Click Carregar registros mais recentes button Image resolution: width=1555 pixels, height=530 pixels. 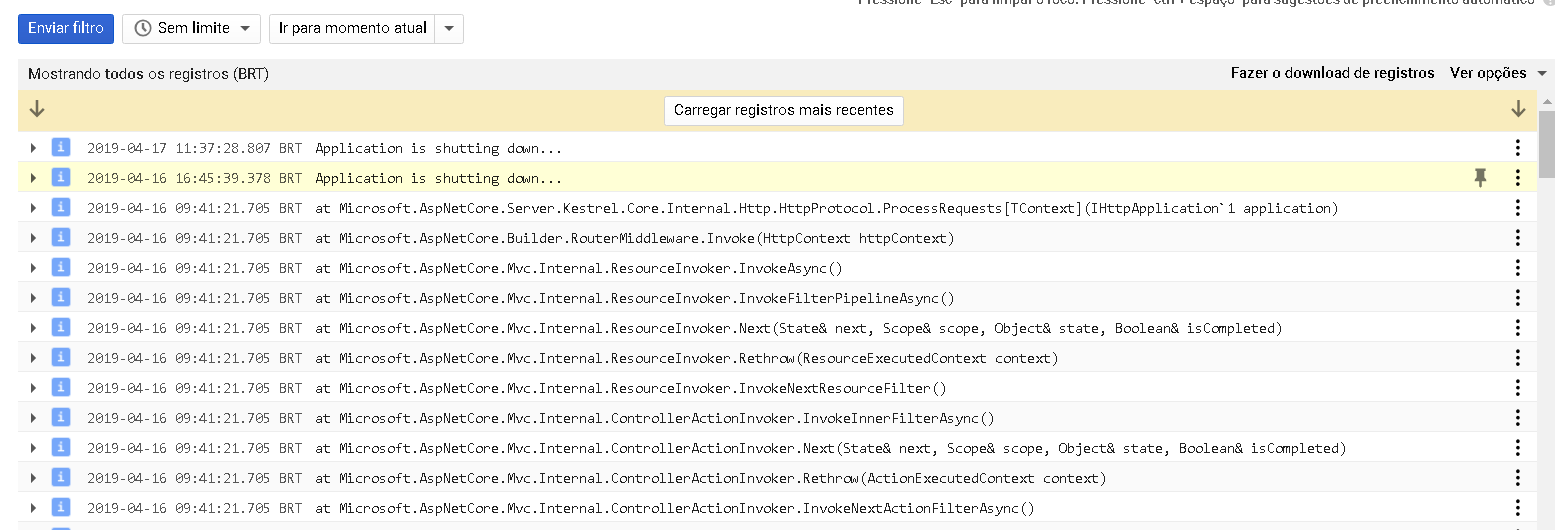click(784, 110)
